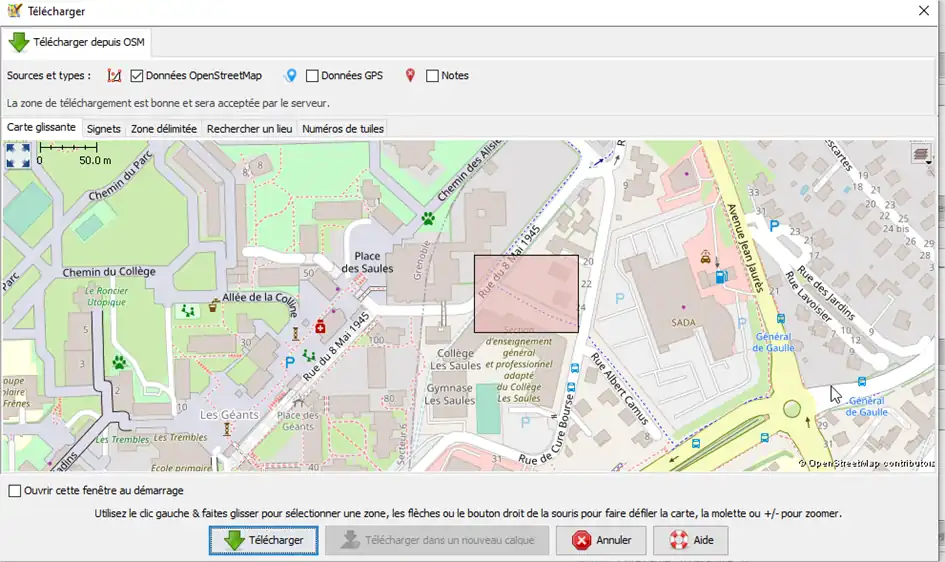Click the blue GPS data pin icon
945x562 pixels.
pos(291,76)
